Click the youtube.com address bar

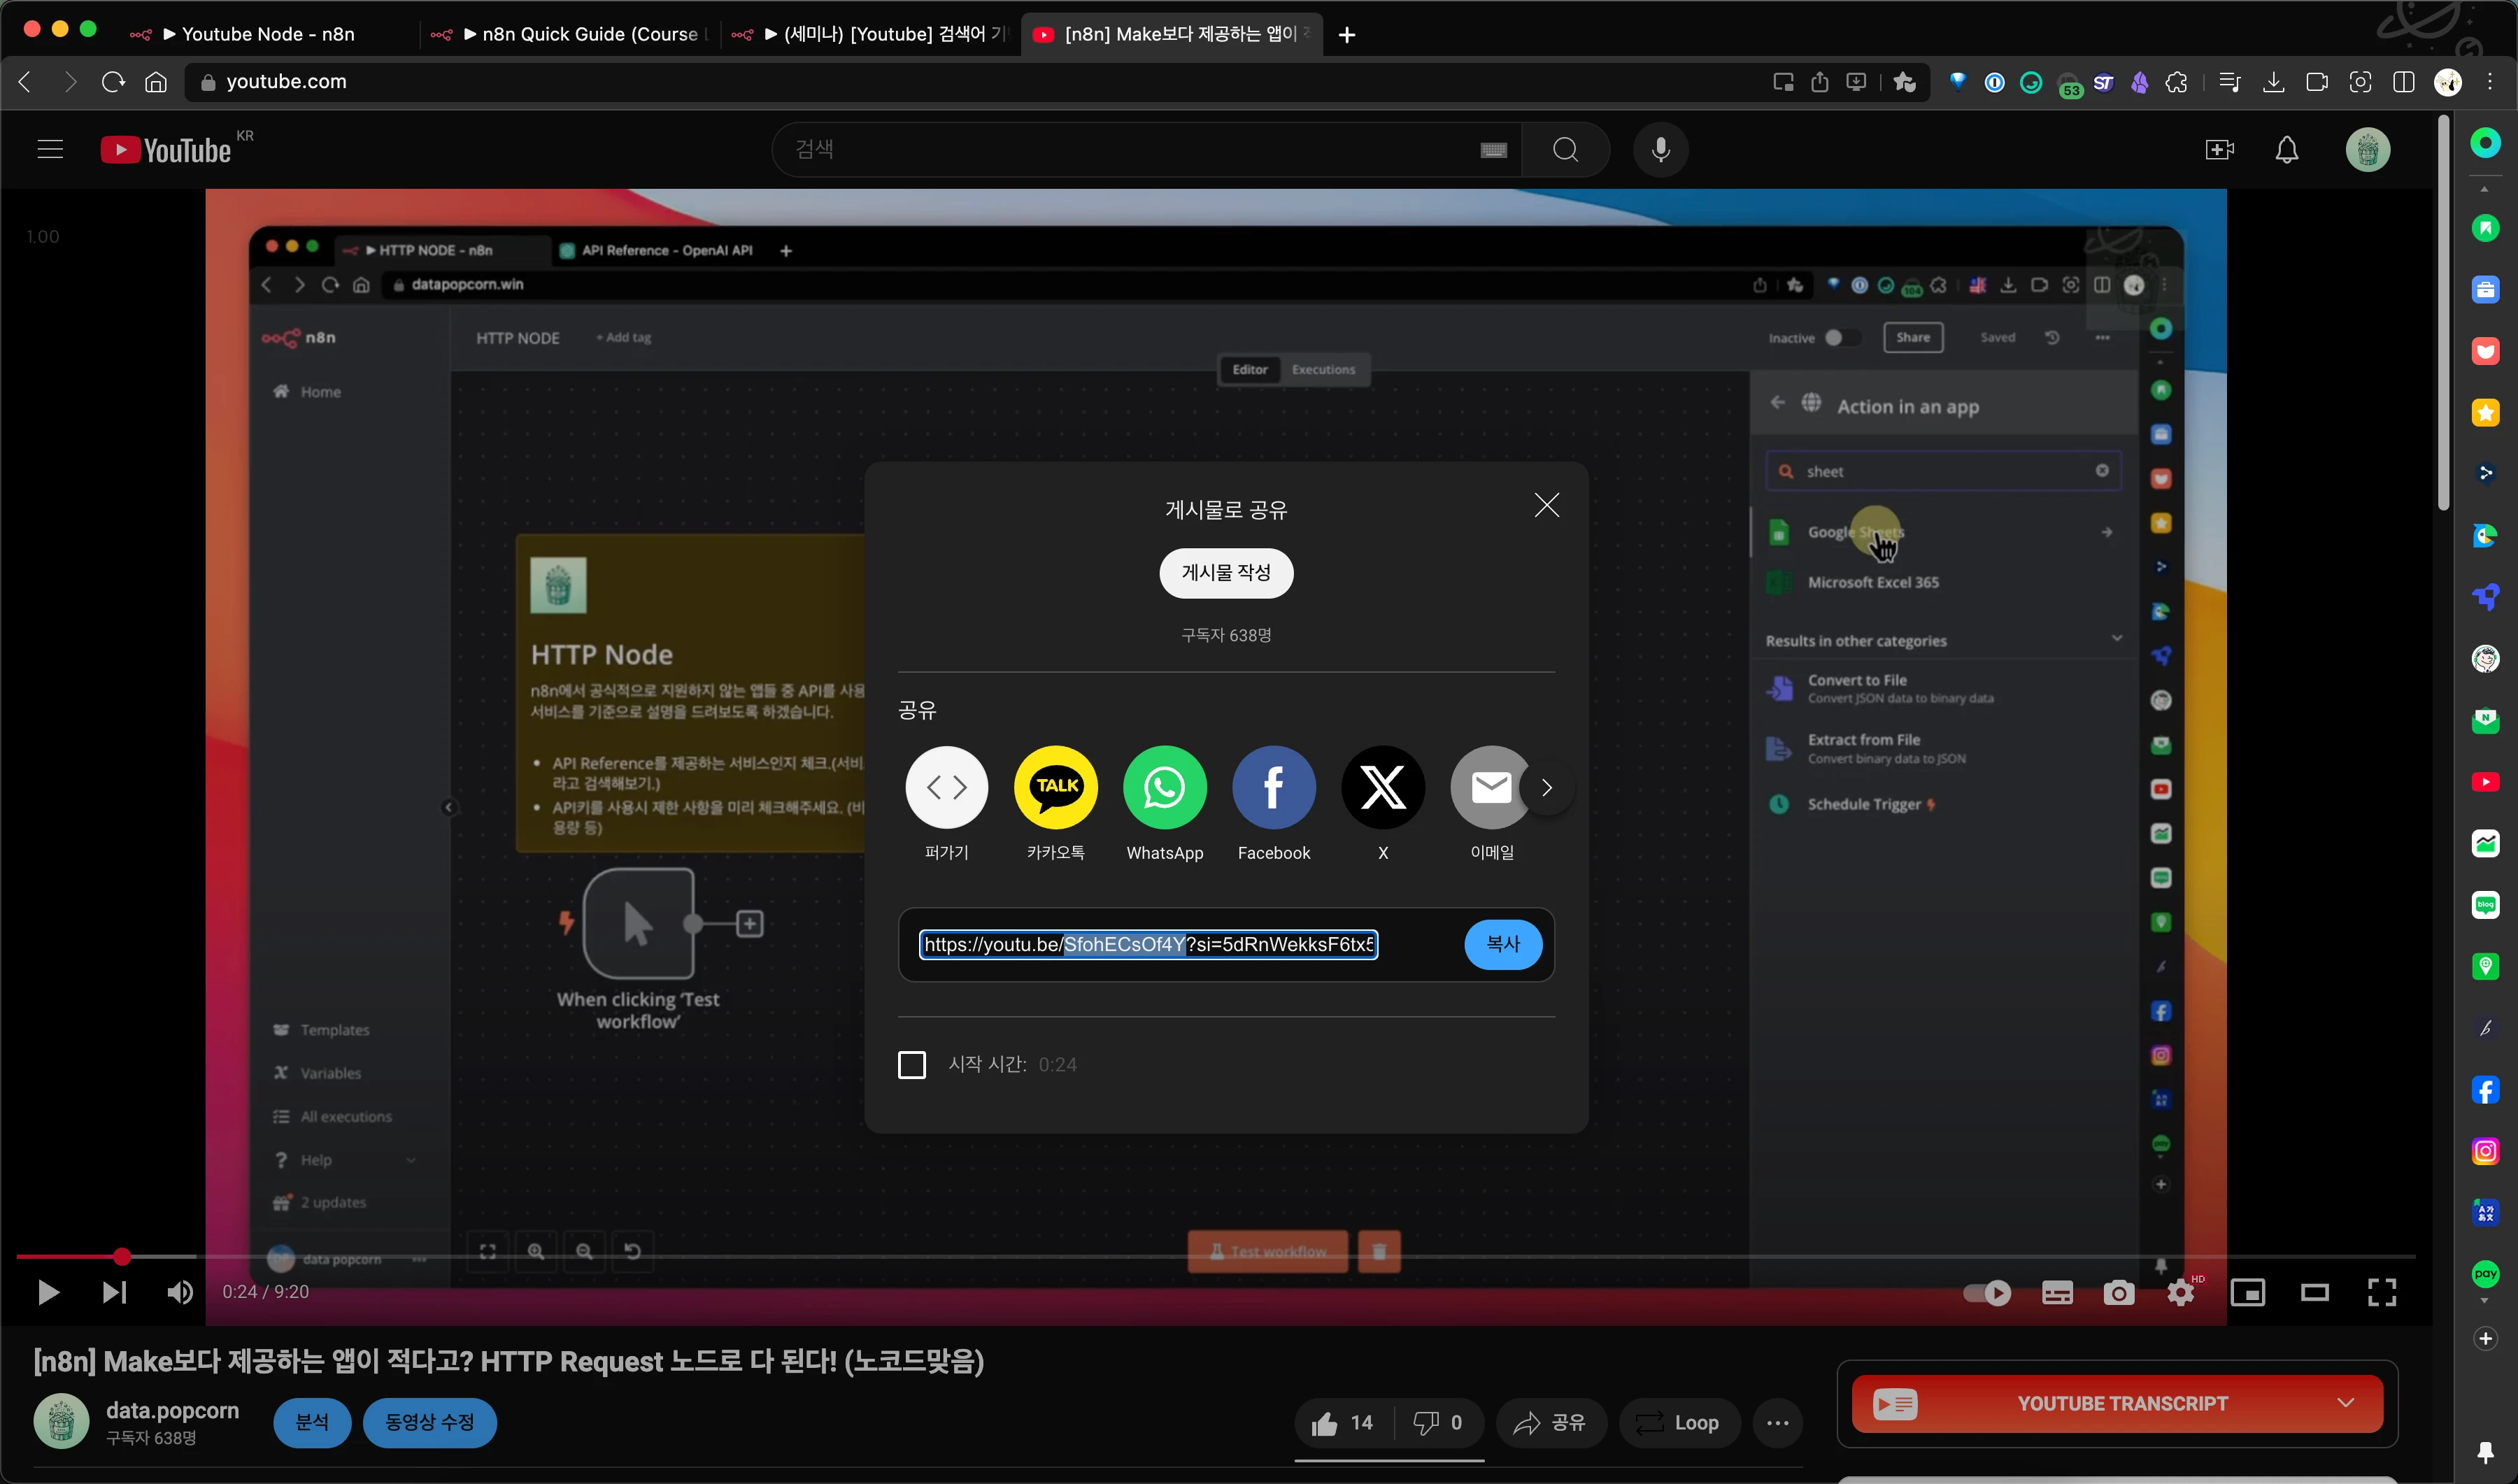tap(960, 82)
